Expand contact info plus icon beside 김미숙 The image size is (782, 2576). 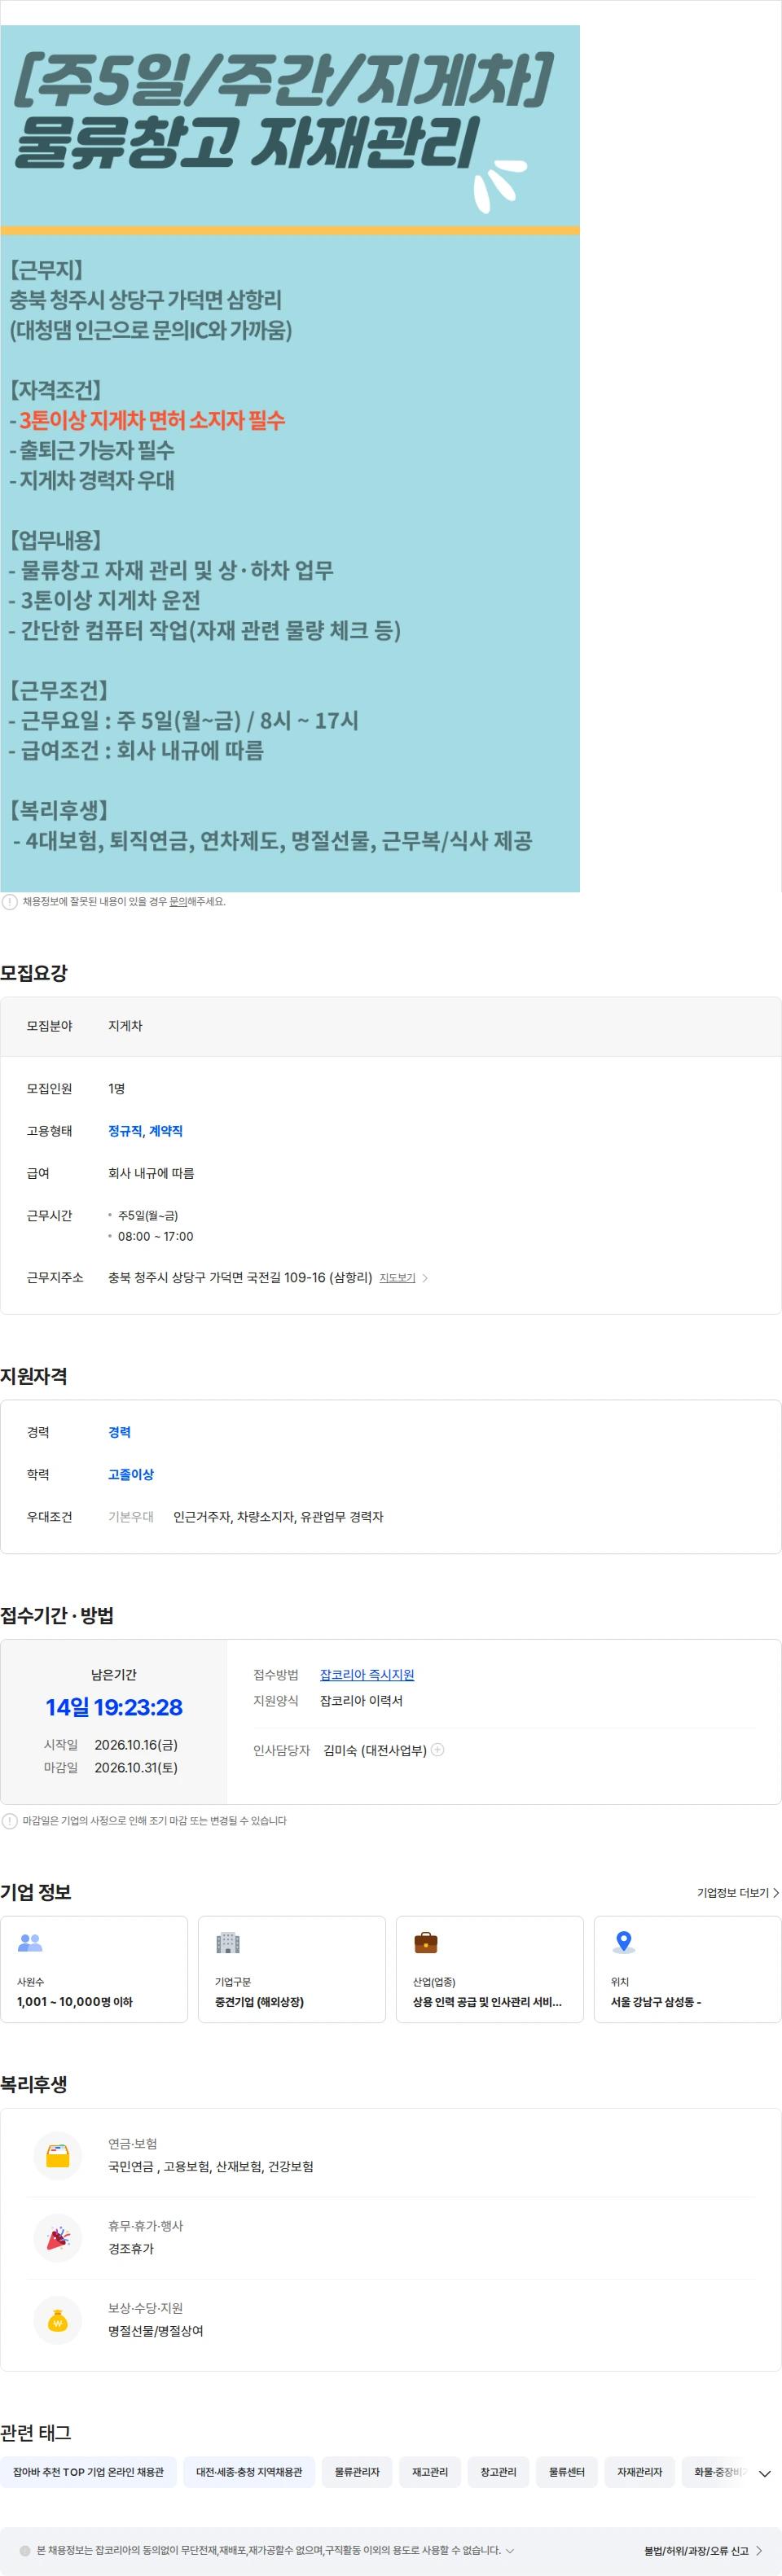point(437,1749)
